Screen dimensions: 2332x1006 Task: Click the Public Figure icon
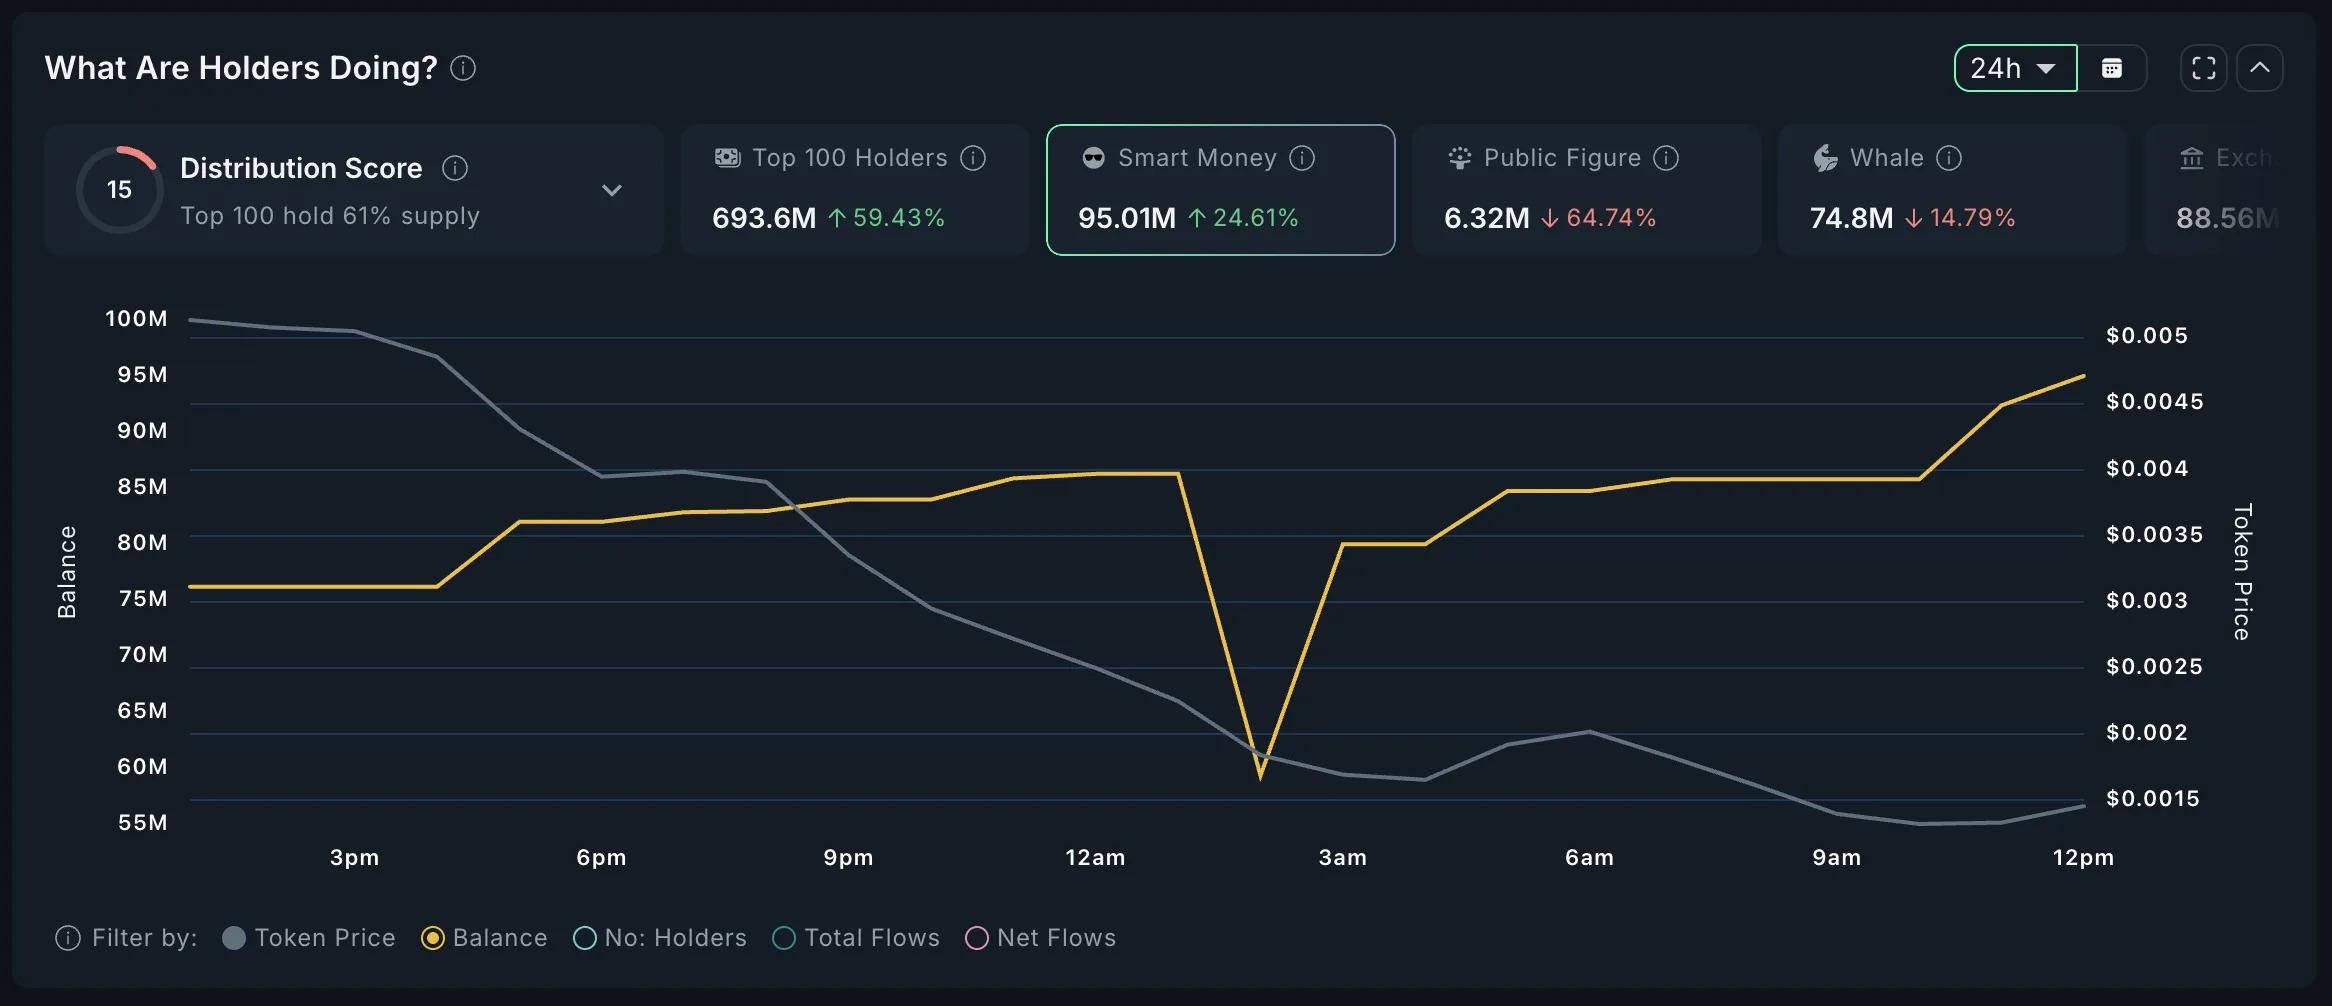pos(1459,157)
